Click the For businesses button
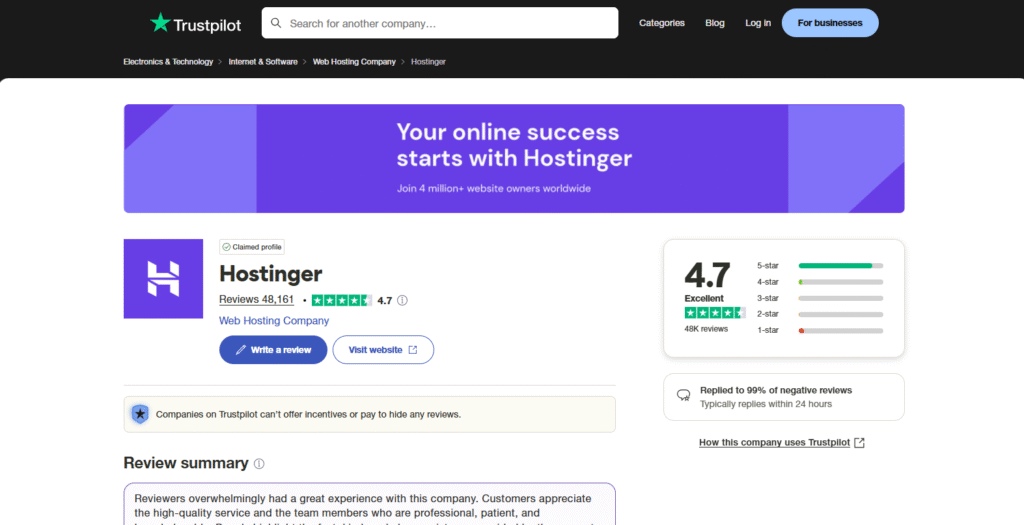Viewport: 1024px width, 525px height. [x=830, y=23]
